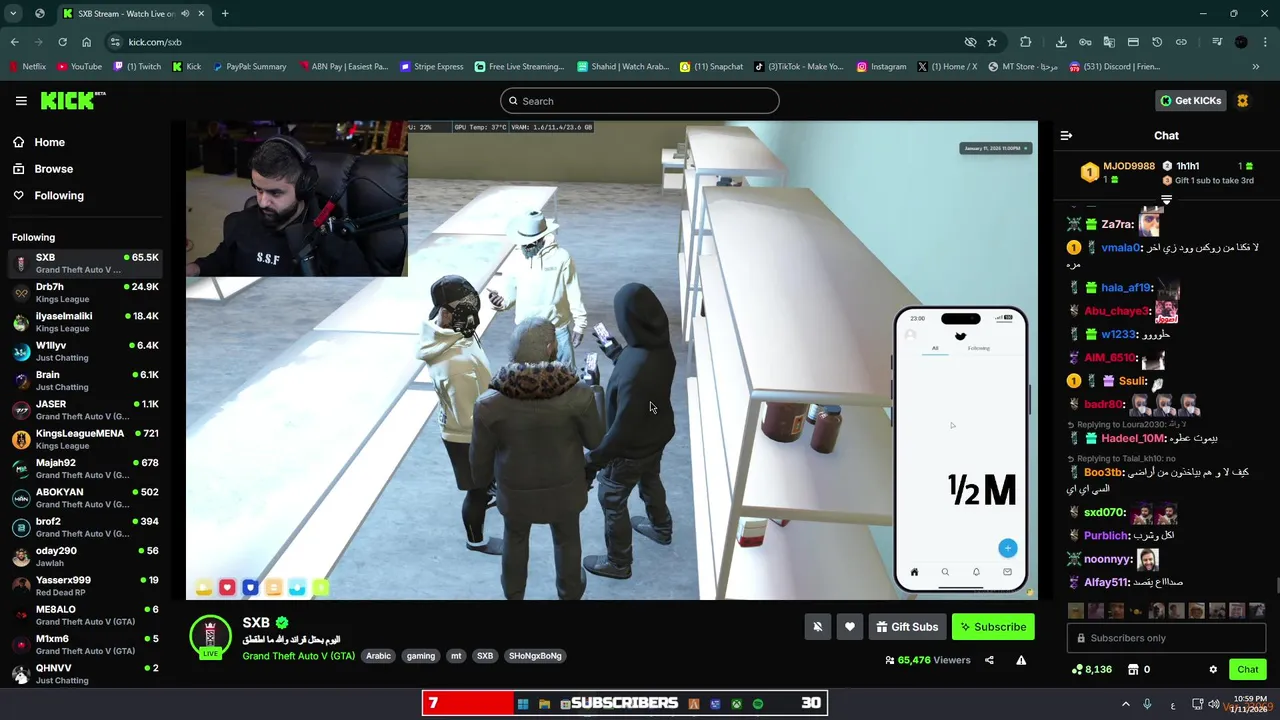Open Drb7h channel in Following list

85,293
